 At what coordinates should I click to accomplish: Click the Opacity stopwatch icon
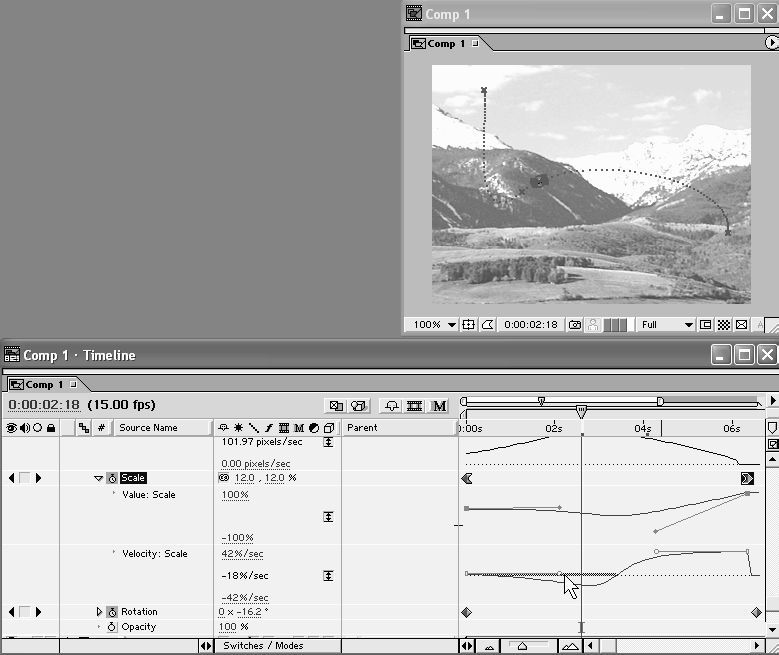(x=112, y=627)
